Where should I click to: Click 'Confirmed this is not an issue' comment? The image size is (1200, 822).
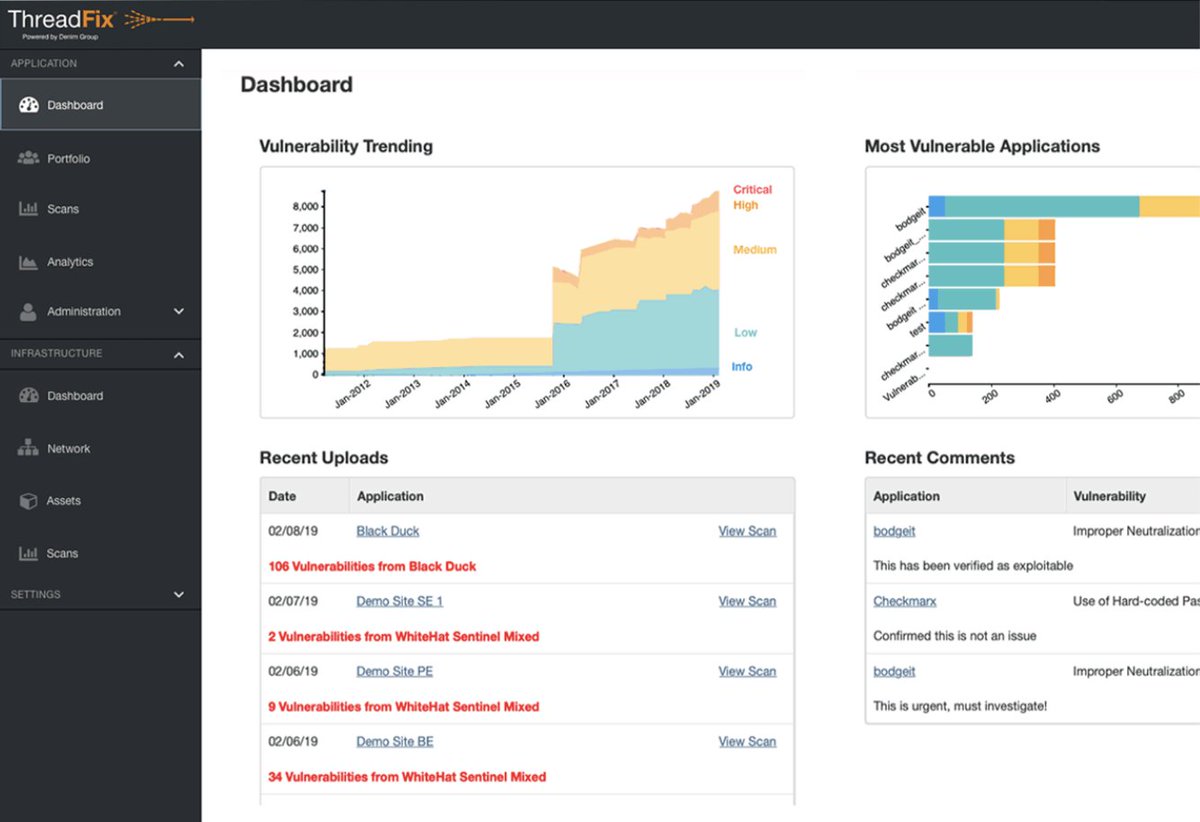[955, 636]
